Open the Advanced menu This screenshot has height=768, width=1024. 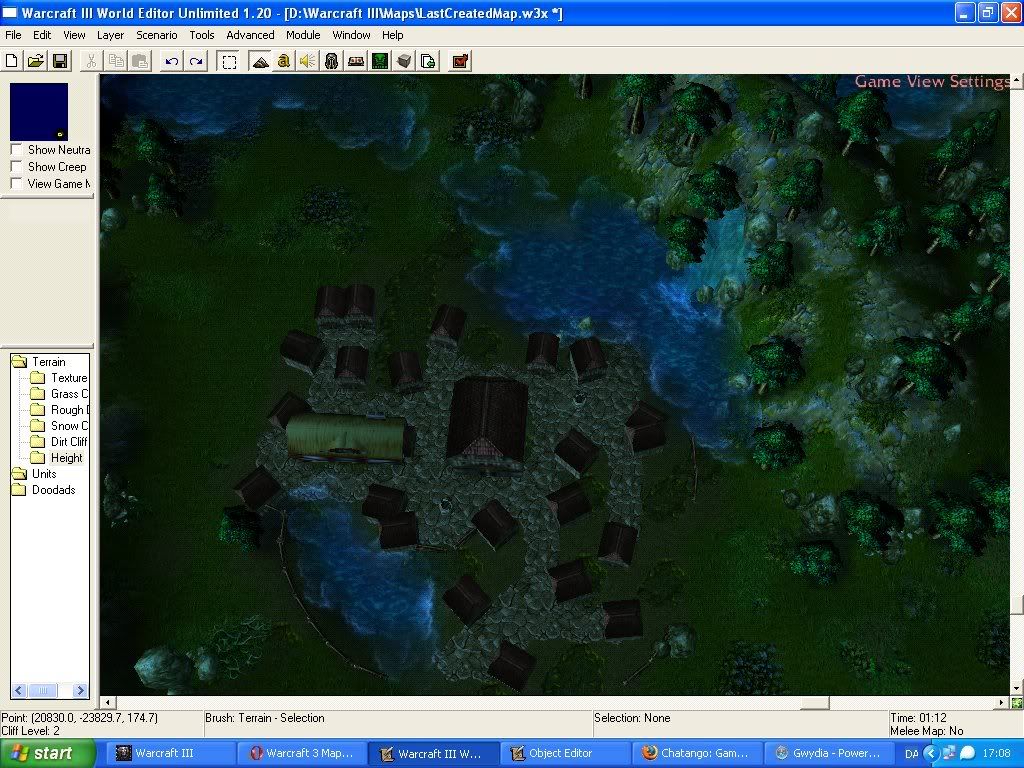[250, 35]
